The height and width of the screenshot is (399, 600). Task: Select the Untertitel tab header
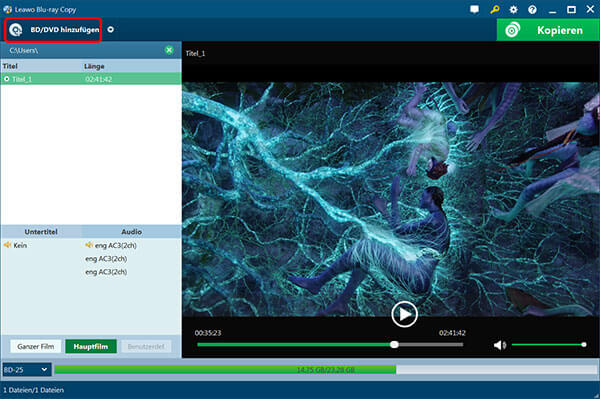click(x=41, y=232)
